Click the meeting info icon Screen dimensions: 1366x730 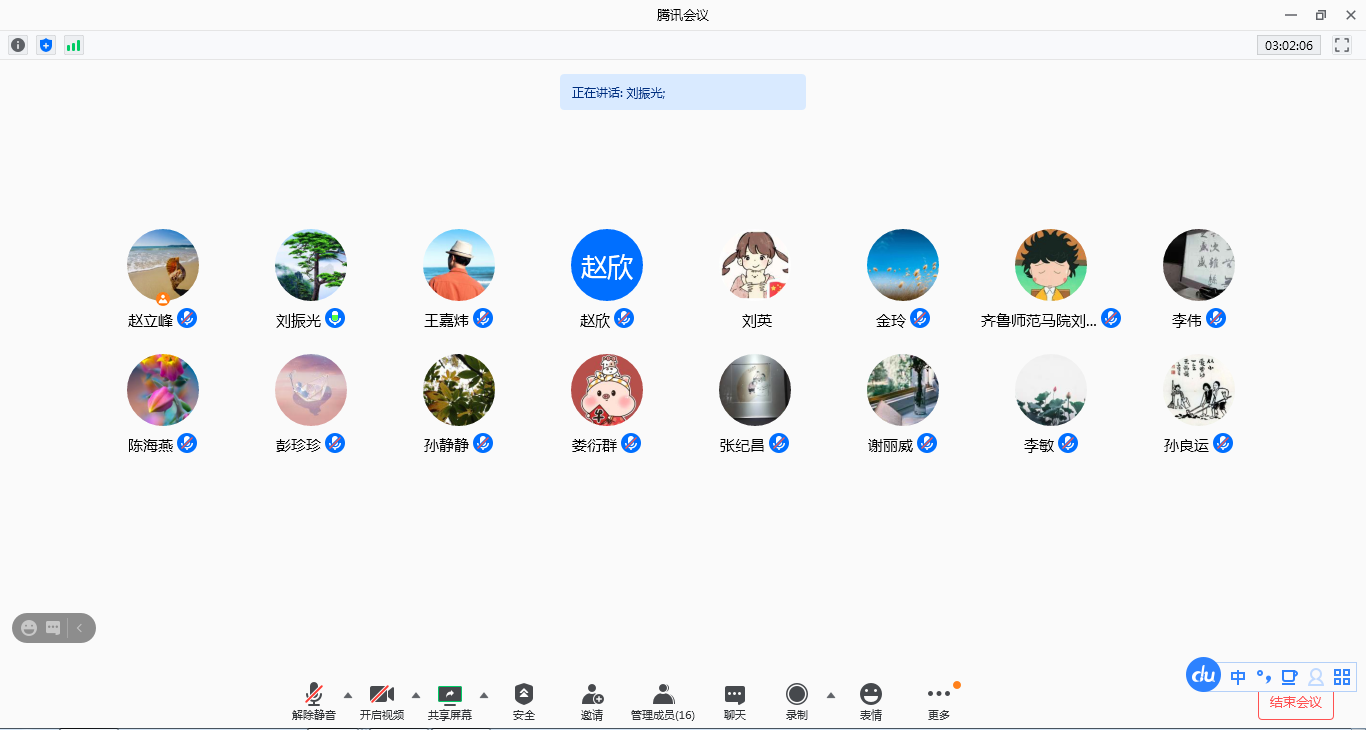pos(18,45)
